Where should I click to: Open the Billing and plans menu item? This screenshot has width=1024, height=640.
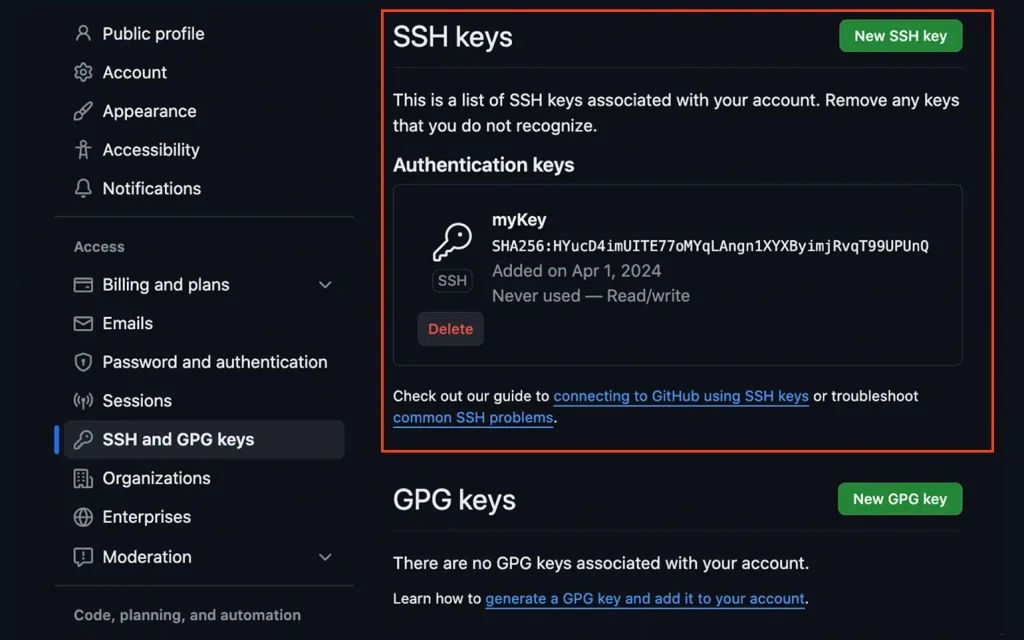click(166, 285)
